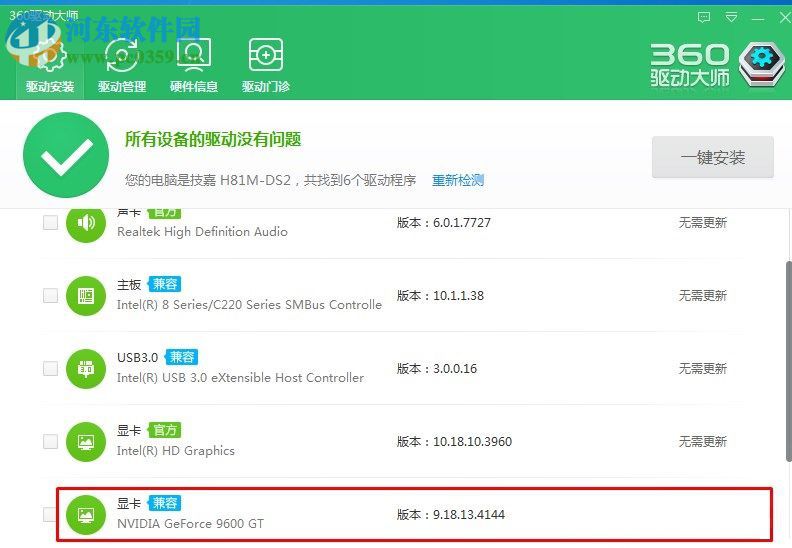Click the NVIDIA GeForce display icon
This screenshot has height=548, width=792.
[86, 515]
